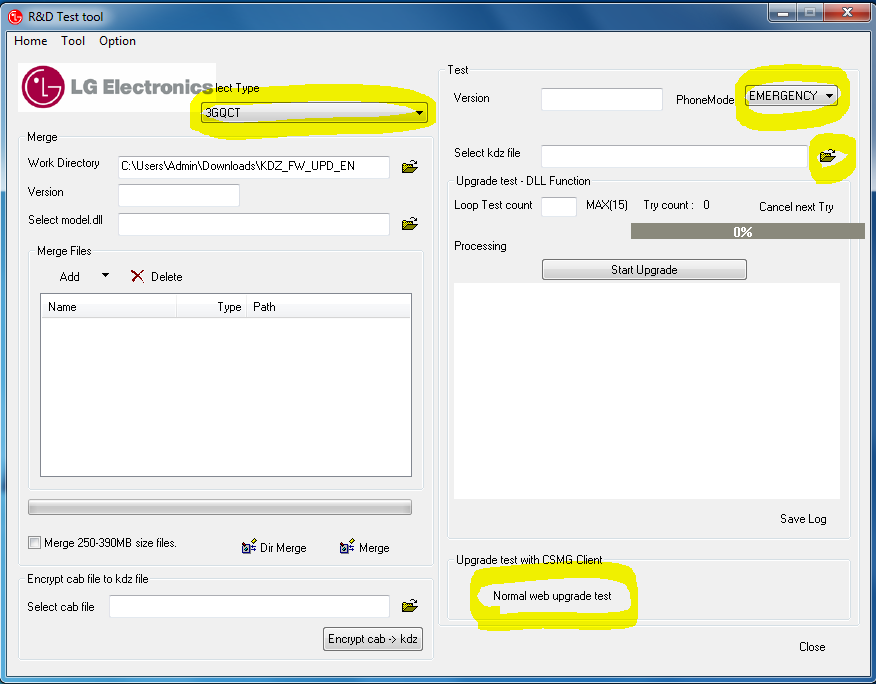Open the Option menu
Screen dimensions: 876x684
[117, 41]
